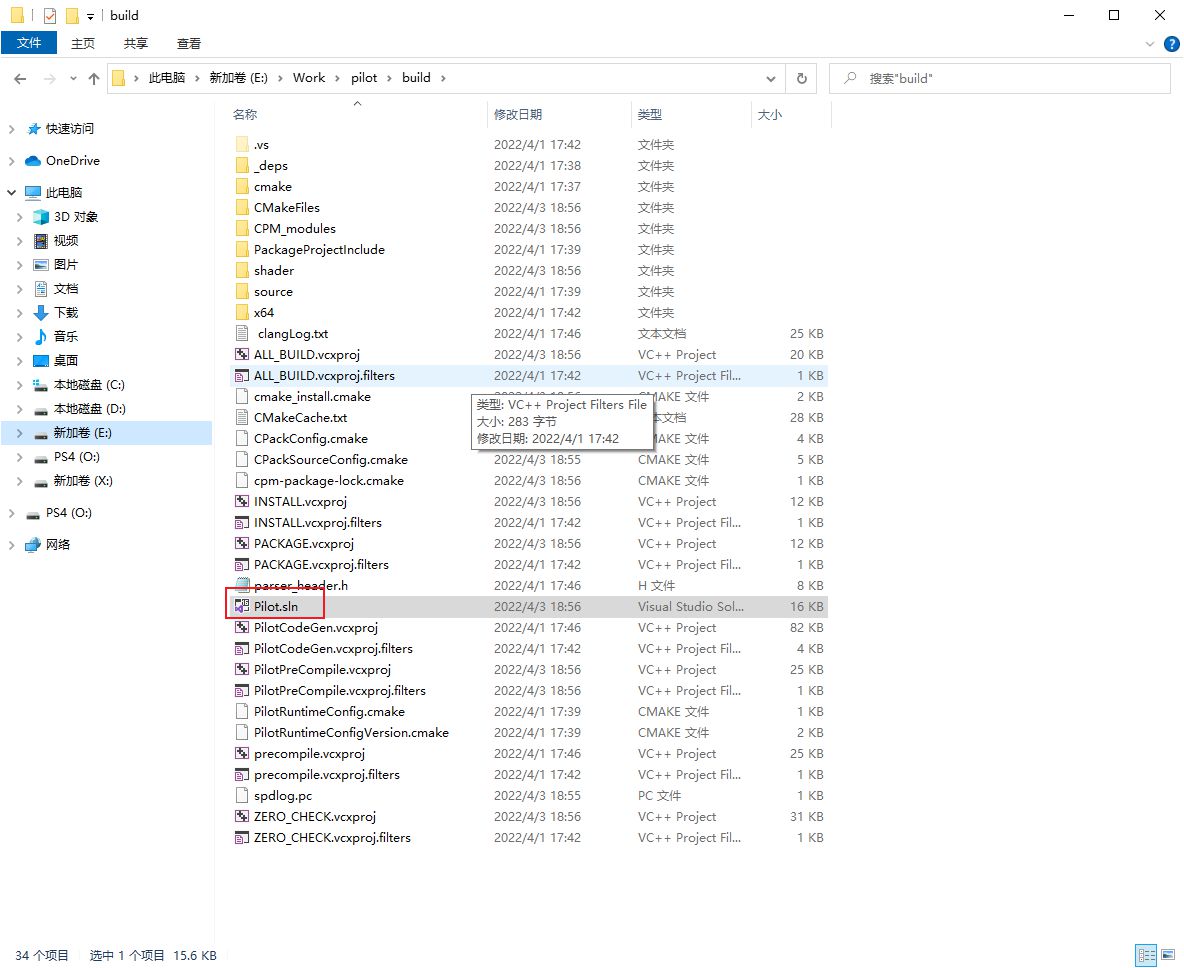
Task: Select PilotPreCompile.vcxproj.filters file name
Action: coord(340,690)
